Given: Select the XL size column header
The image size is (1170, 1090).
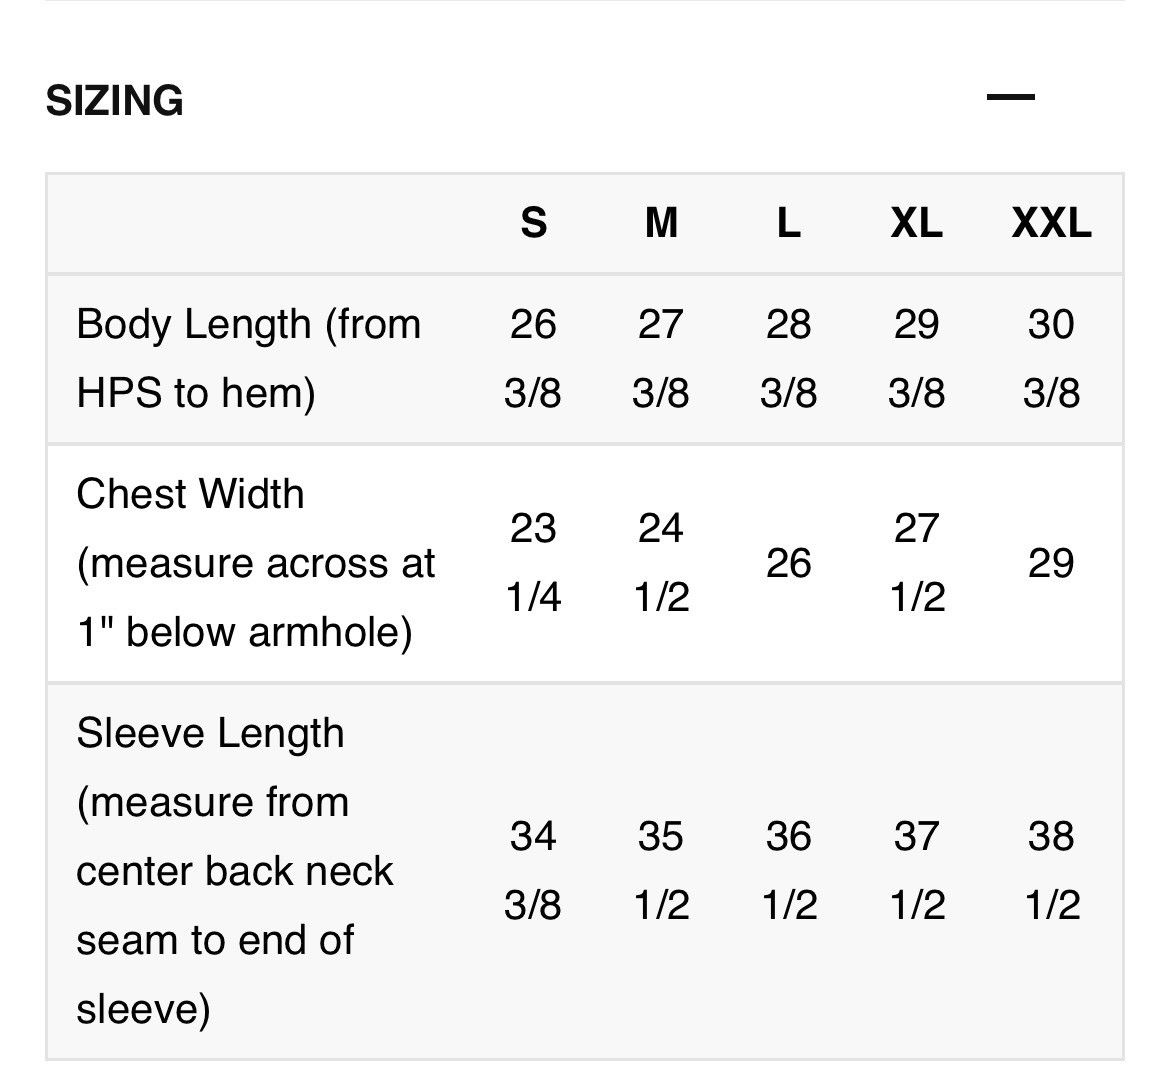Looking at the screenshot, I should tap(916, 222).
